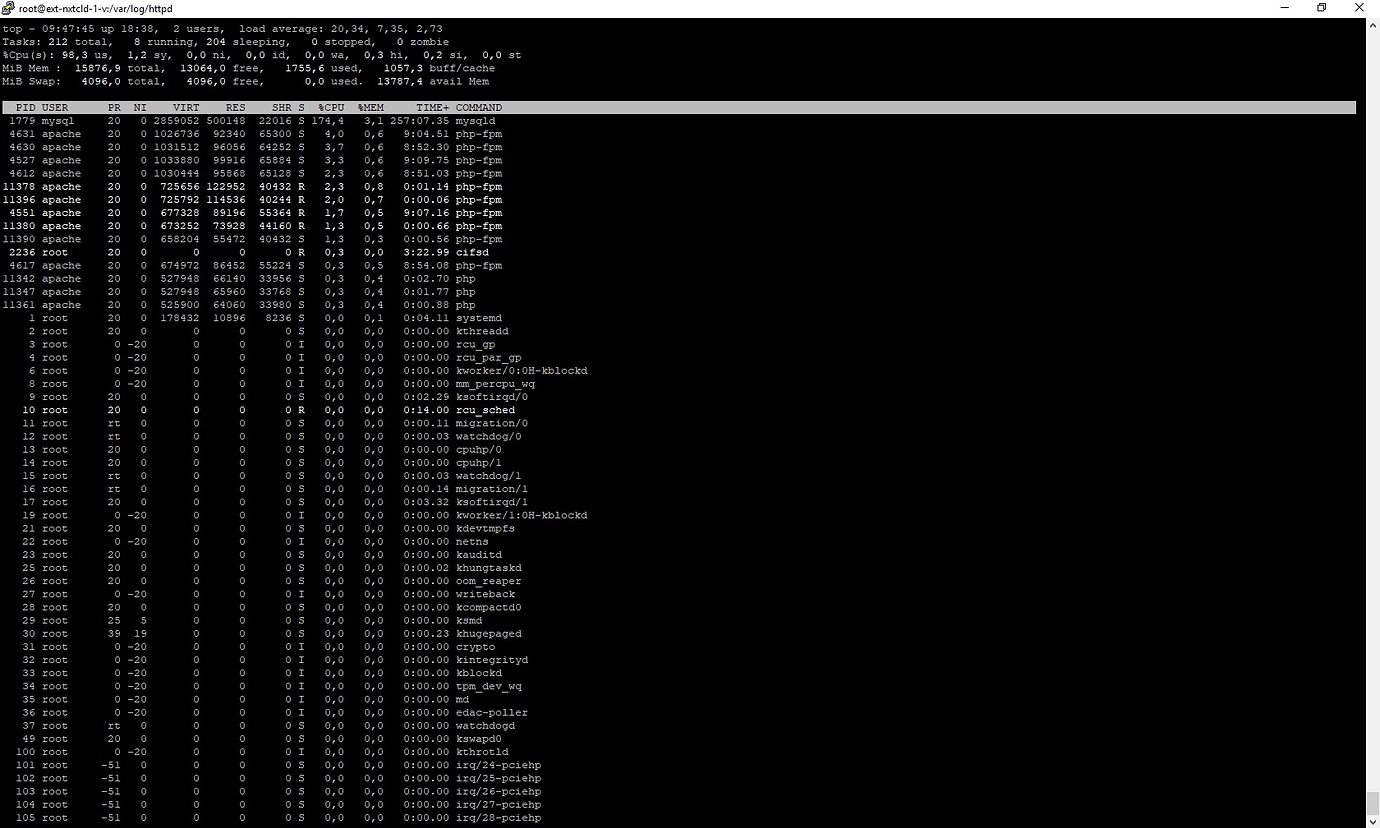Image resolution: width=1380 pixels, height=828 pixels.
Task: Click the PuTTY icon in title bar
Action: (x=9, y=8)
